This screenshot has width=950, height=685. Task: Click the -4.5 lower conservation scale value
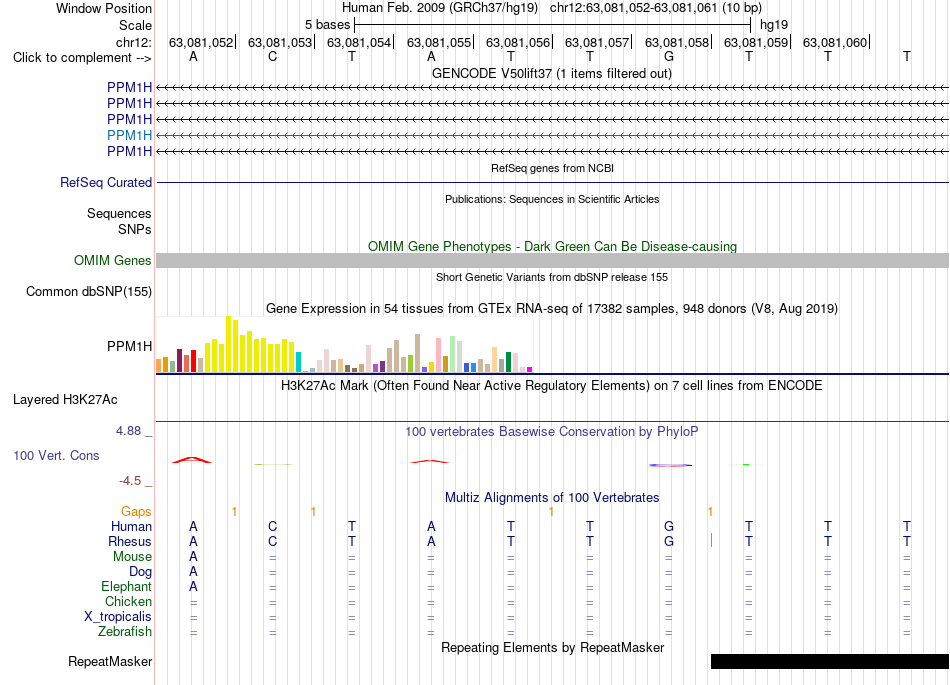pyautogui.click(x=130, y=481)
